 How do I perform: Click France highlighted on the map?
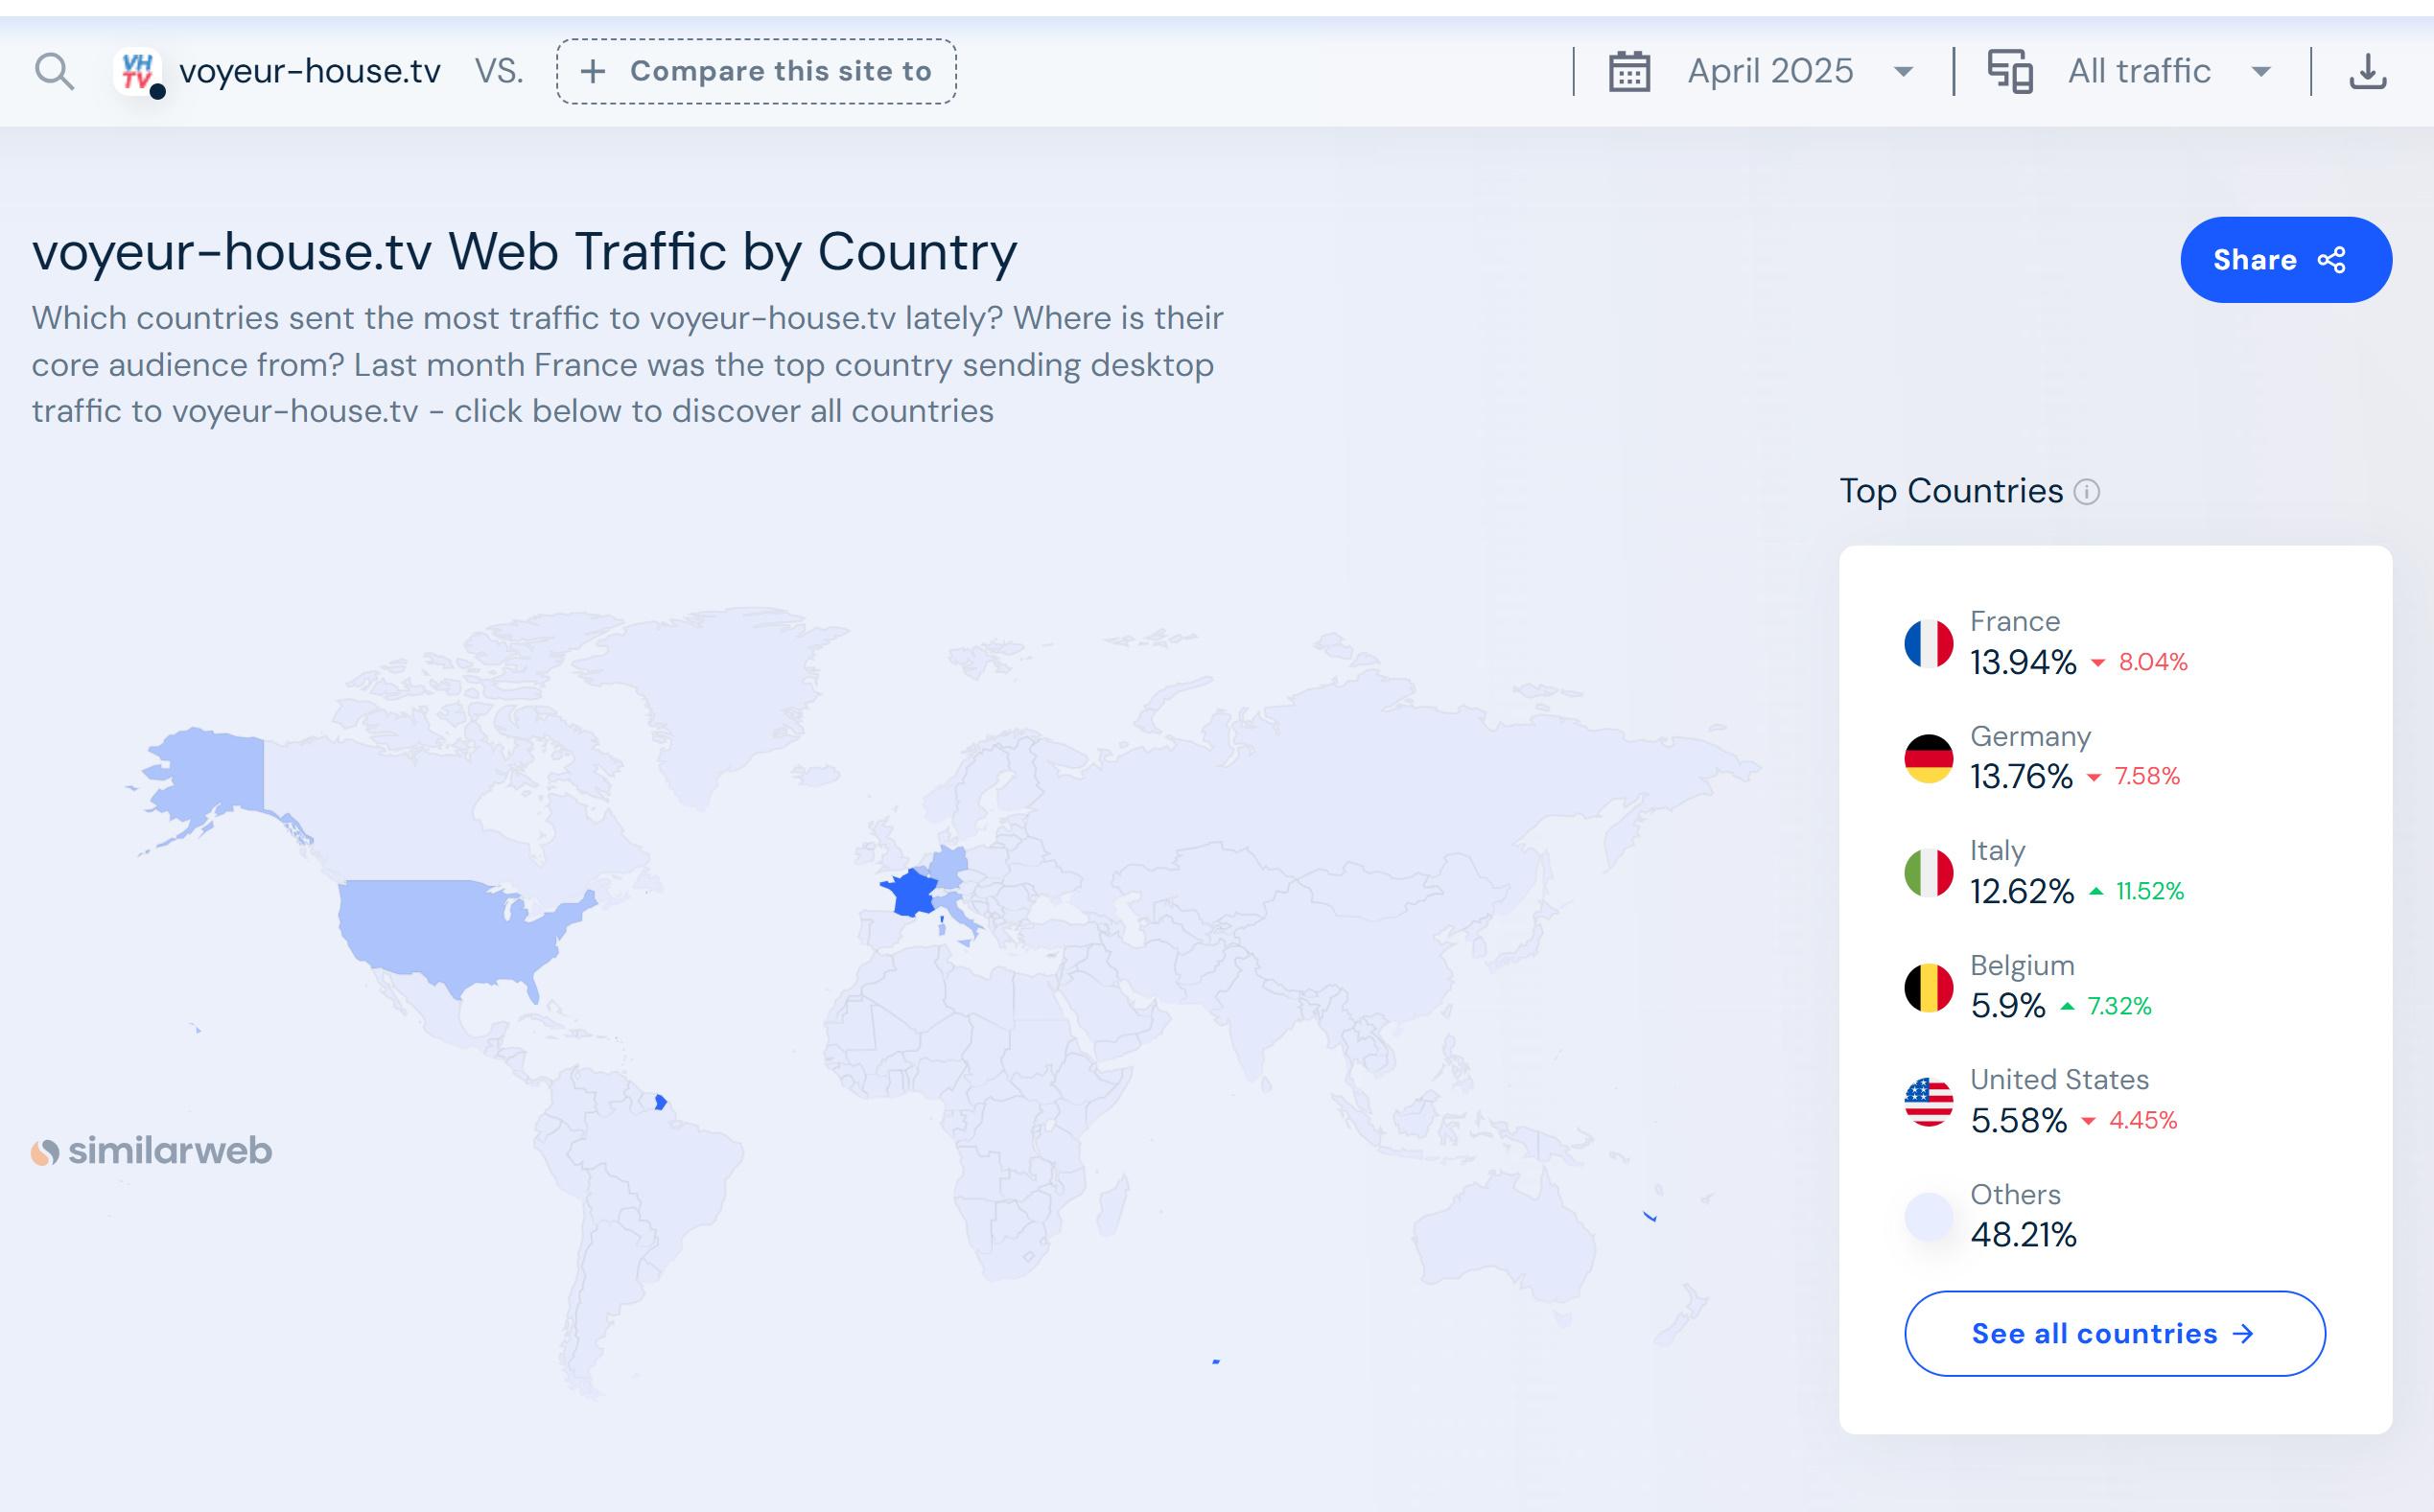(912, 893)
